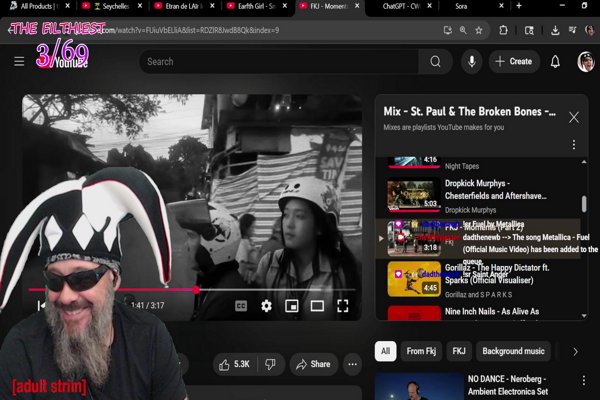Dislike the video with thumbs down
The height and width of the screenshot is (400, 600).
(271, 364)
